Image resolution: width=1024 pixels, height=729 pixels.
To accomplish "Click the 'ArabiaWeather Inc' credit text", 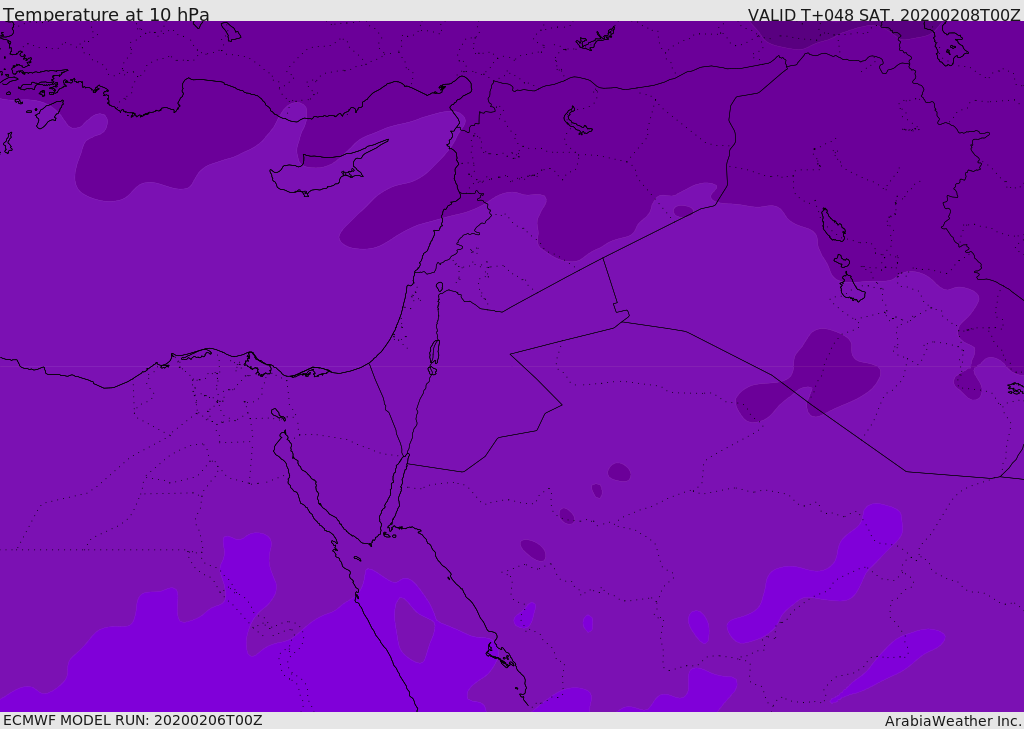I will (x=952, y=721).
